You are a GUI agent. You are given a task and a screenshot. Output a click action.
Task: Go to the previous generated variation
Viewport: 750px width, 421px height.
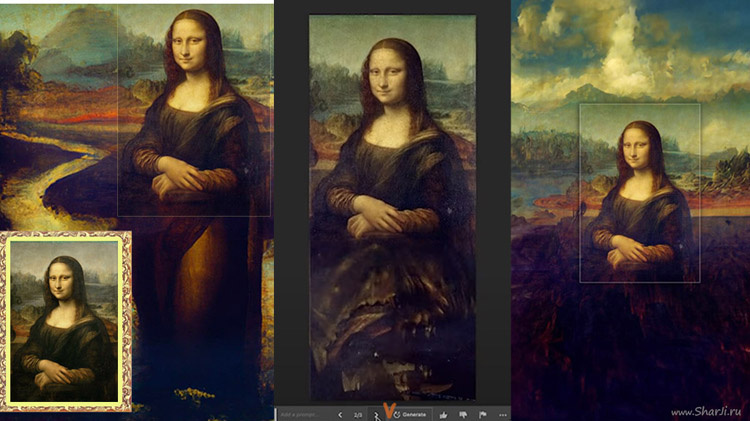pyautogui.click(x=340, y=415)
